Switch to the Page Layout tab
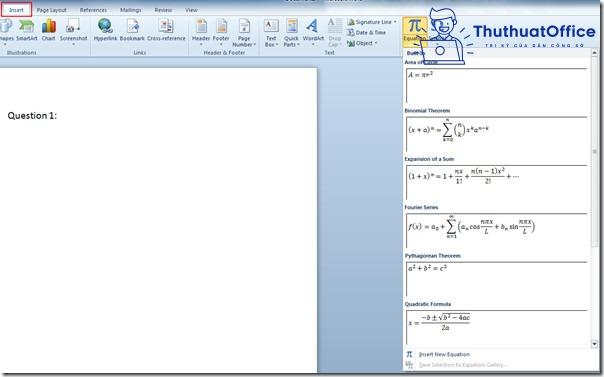The width and height of the screenshot is (604, 377). point(52,10)
